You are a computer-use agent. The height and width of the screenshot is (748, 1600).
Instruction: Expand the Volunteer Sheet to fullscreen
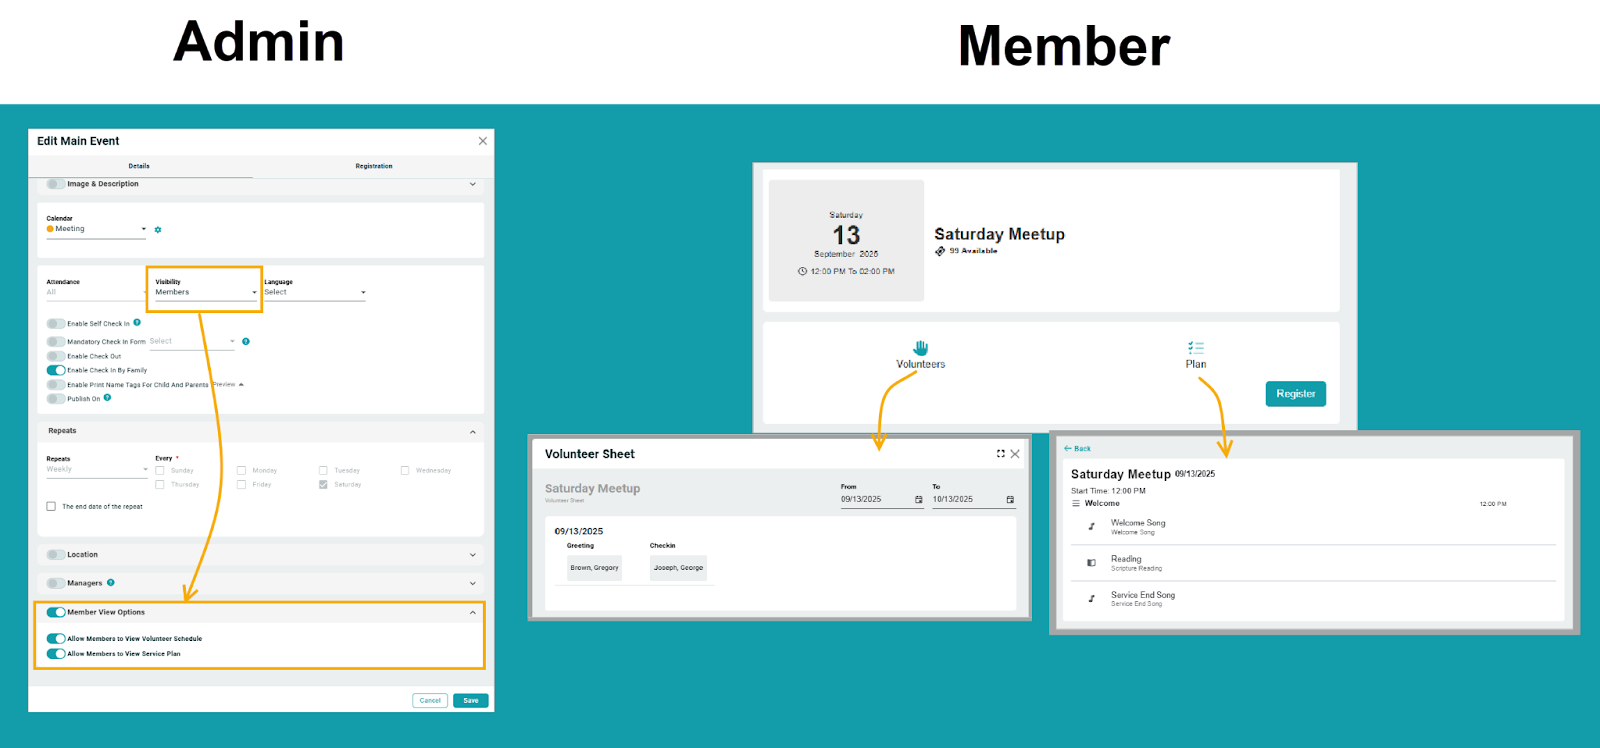[1000, 454]
